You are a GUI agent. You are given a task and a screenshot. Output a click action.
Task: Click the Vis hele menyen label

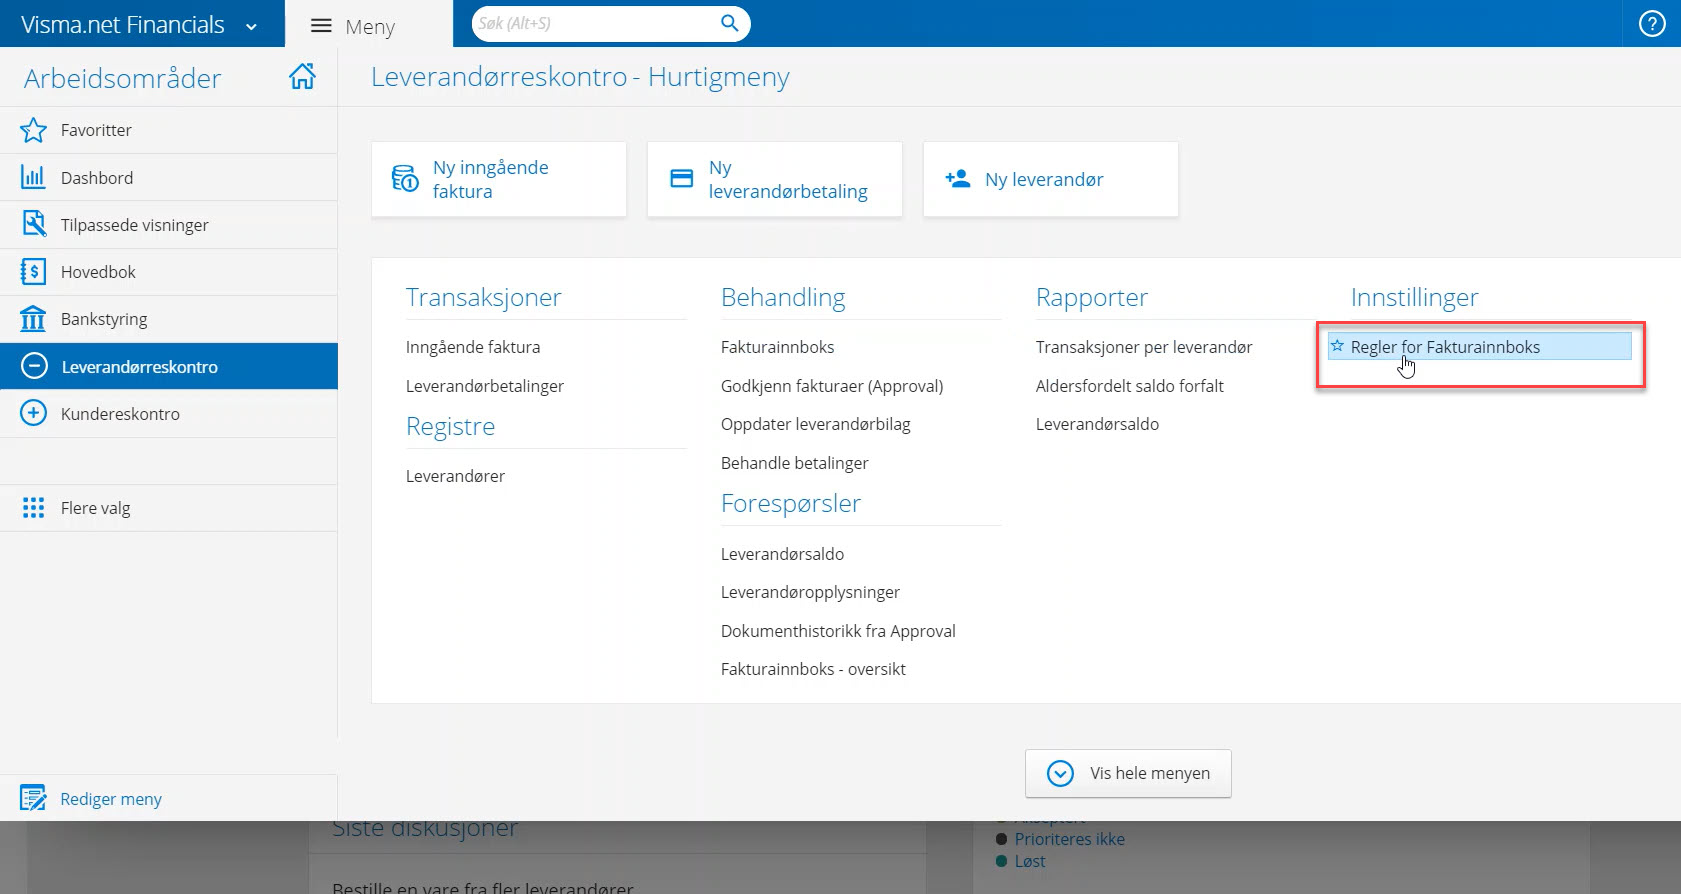click(1150, 773)
